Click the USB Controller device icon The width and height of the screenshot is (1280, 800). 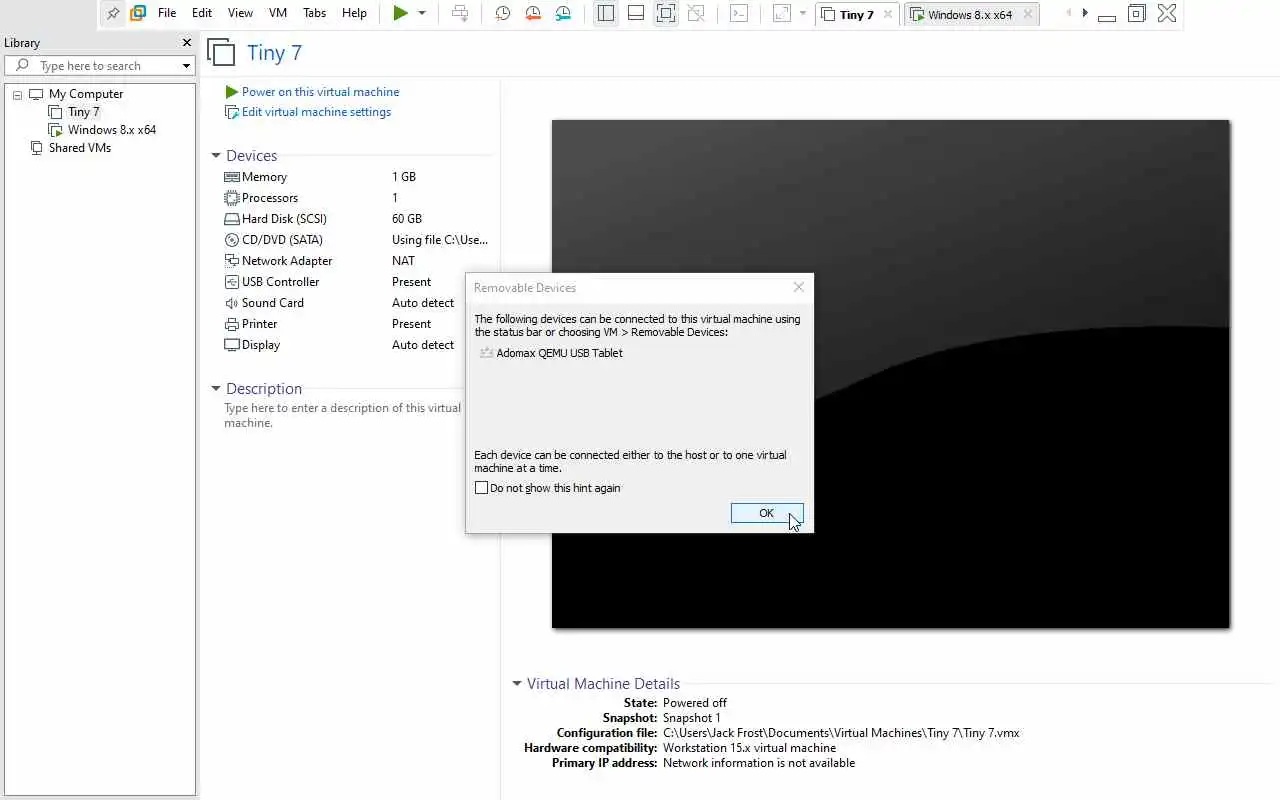(x=232, y=282)
